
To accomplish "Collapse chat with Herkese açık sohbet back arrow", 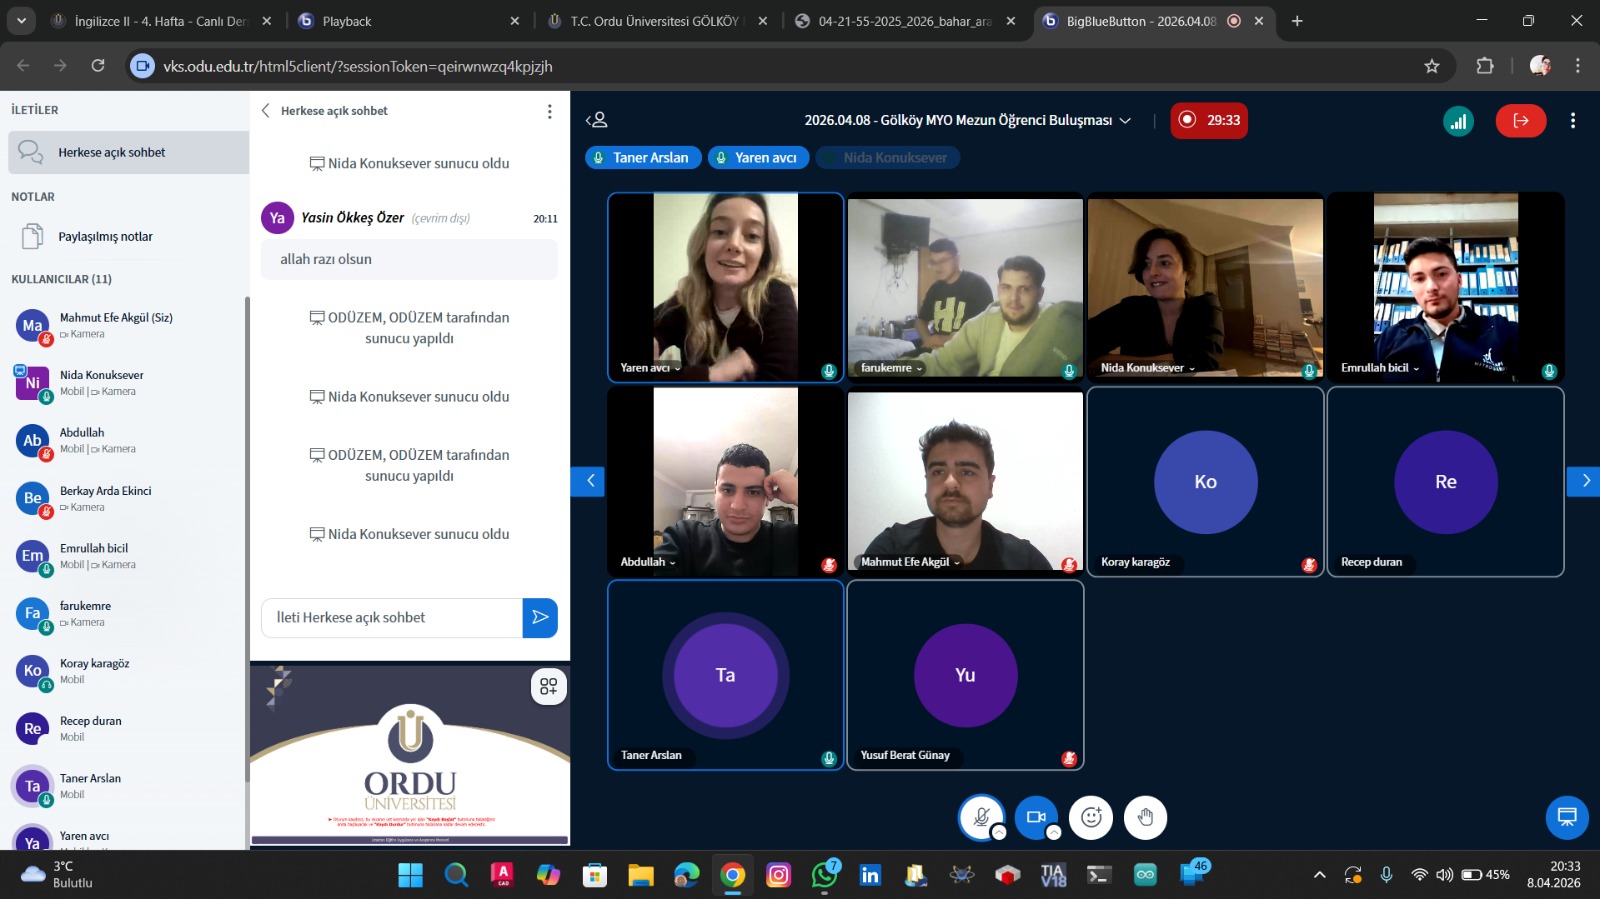I will (266, 111).
